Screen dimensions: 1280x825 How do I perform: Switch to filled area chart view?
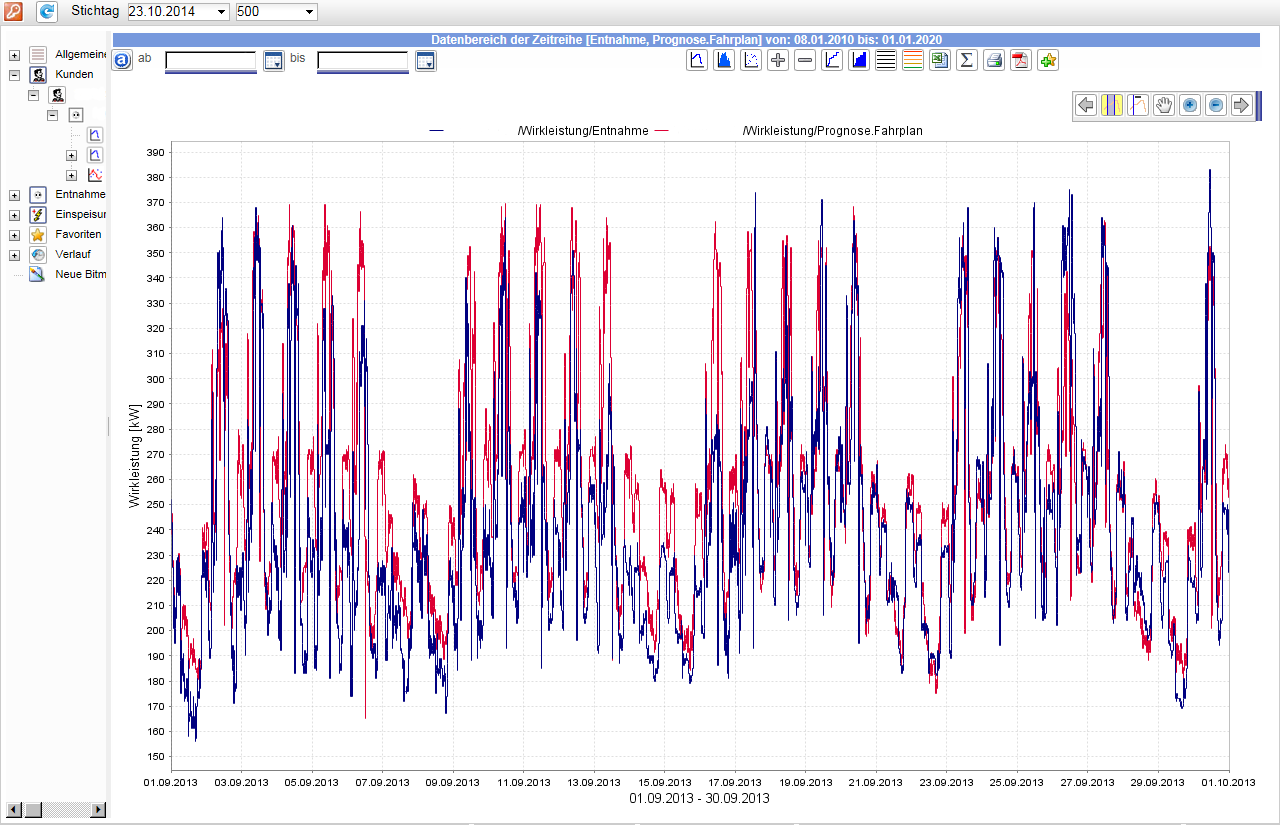pyautogui.click(x=724, y=60)
